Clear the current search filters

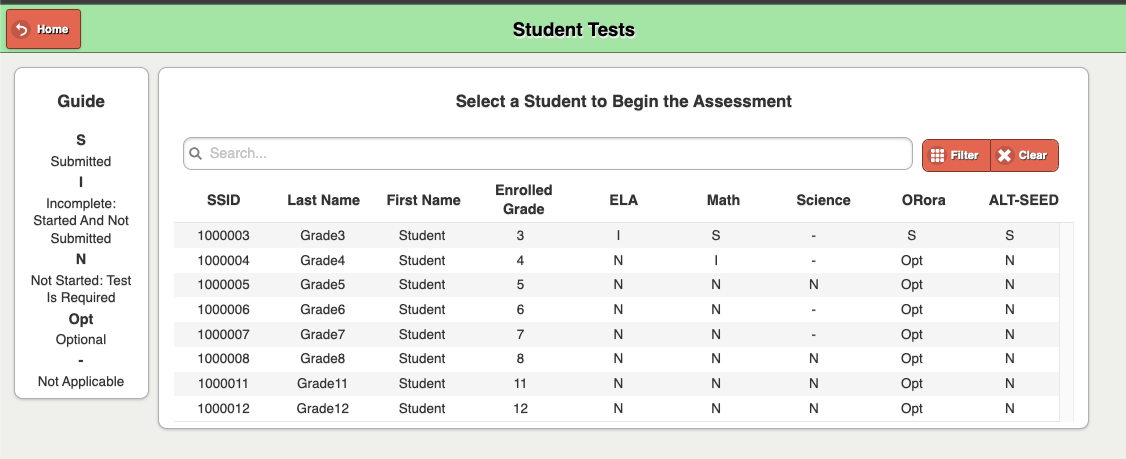pyautogui.click(x=1024, y=155)
